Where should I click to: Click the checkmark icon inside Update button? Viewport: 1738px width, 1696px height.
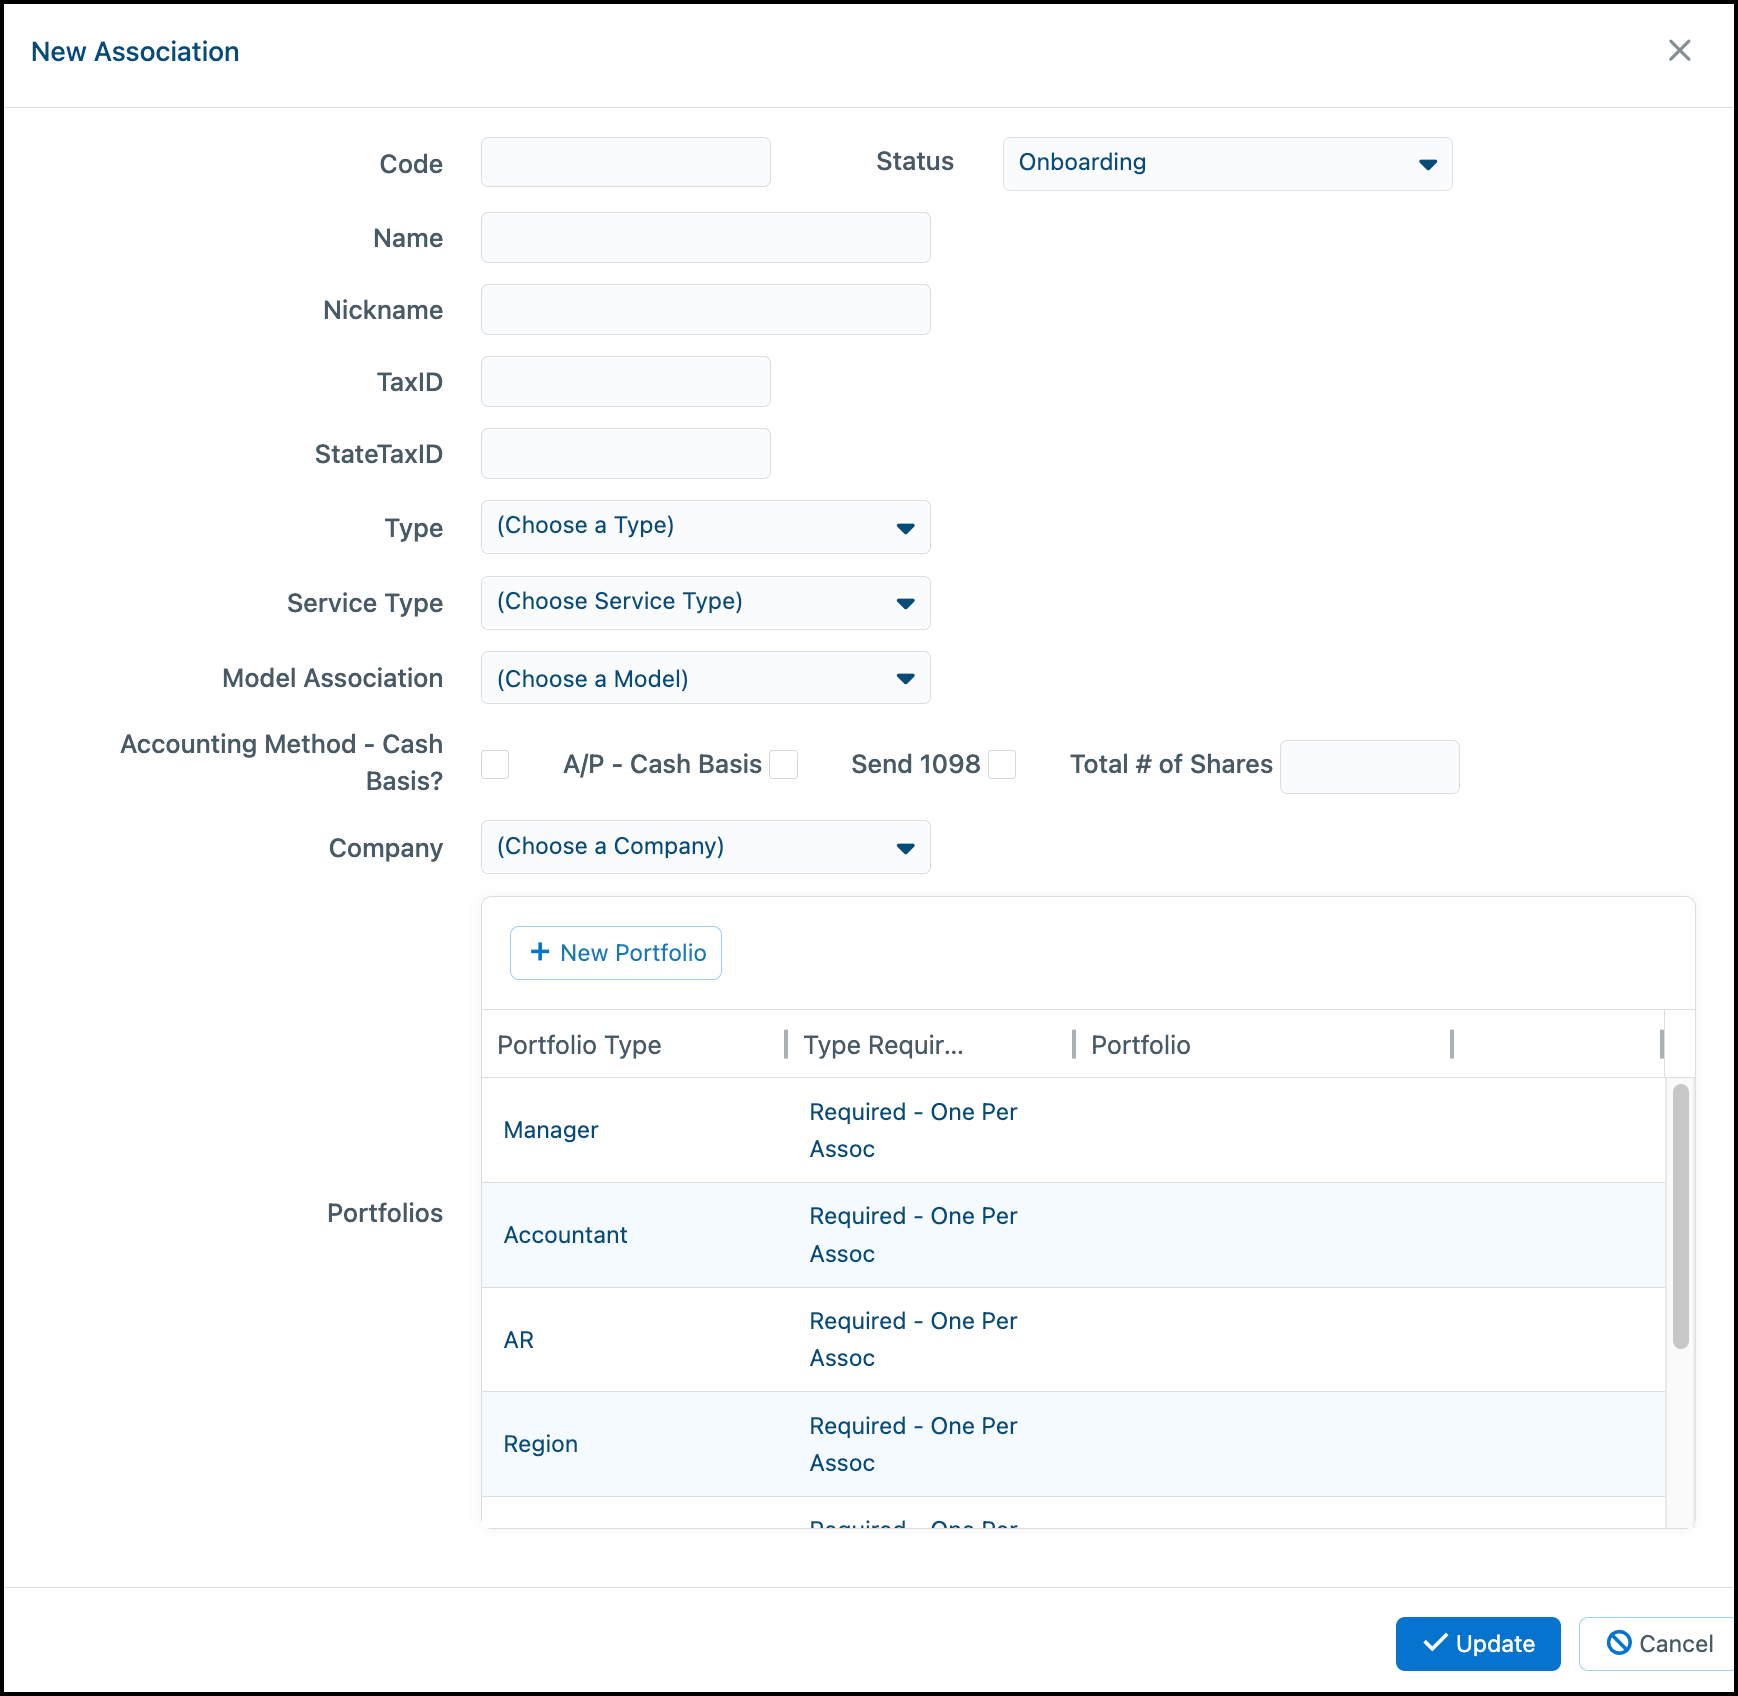pos(1435,1643)
